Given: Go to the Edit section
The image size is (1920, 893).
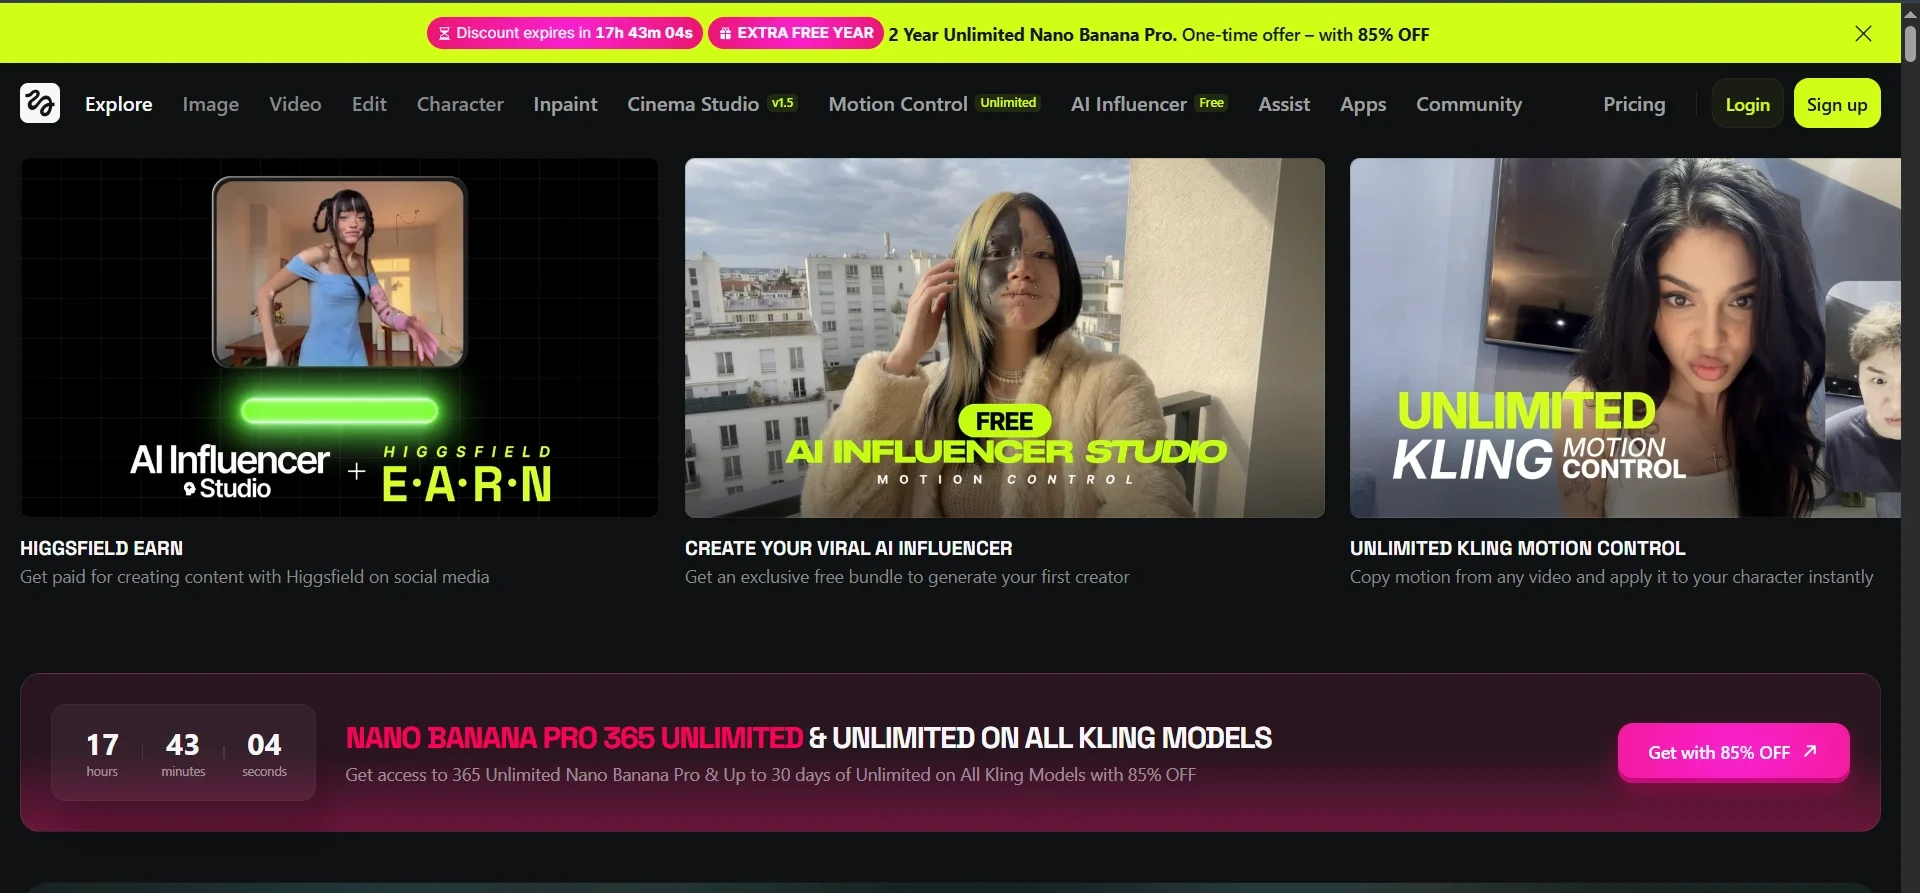Looking at the screenshot, I should click(369, 104).
